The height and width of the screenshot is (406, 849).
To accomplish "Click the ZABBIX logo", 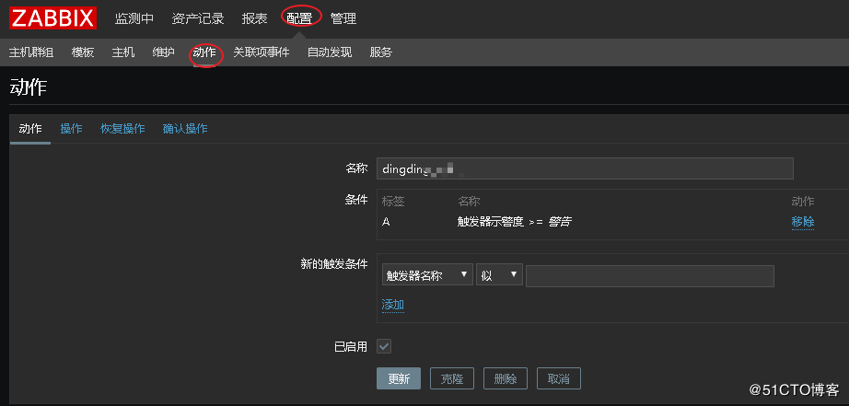I will click(53, 18).
